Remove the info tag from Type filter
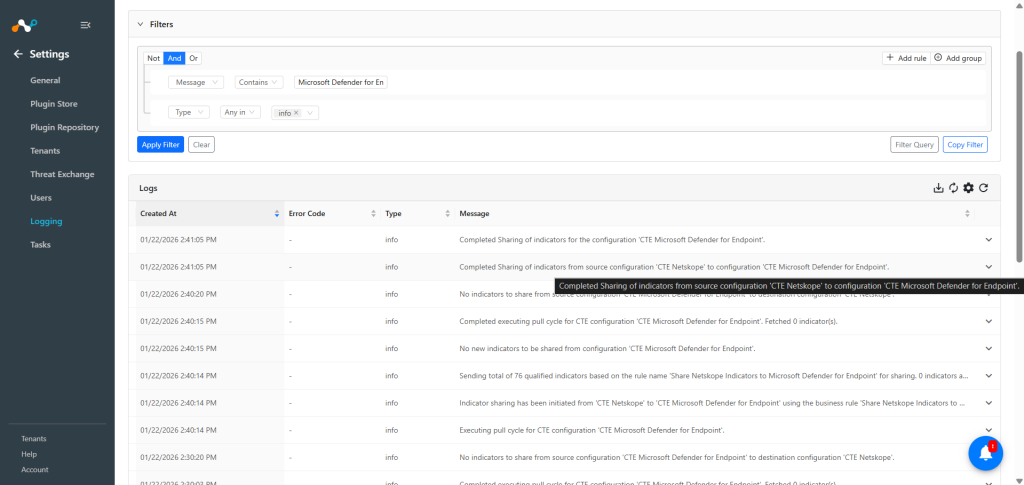Screen dimensions: 1024x485 (x=296, y=113)
